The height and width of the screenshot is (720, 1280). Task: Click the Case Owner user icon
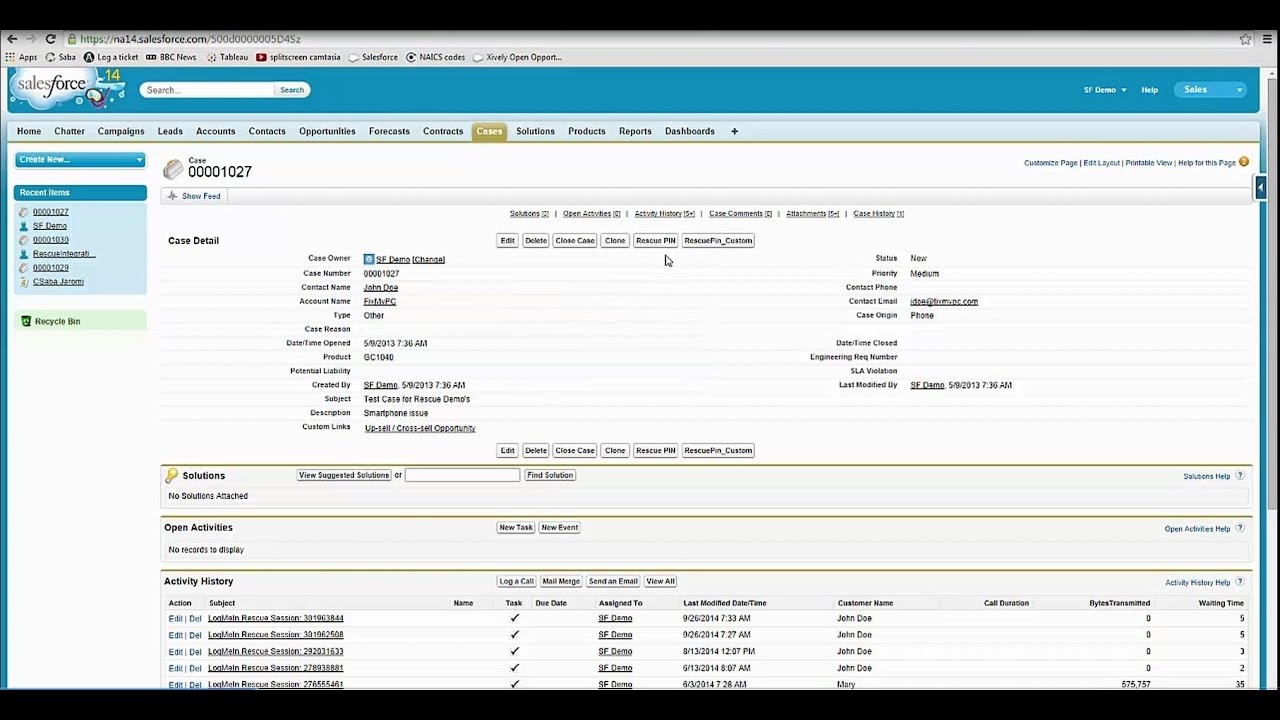click(x=369, y=259)
